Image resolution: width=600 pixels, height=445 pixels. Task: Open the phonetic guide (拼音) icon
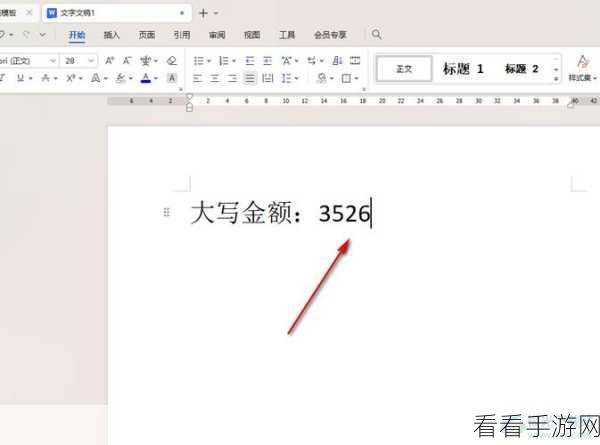pyautogui.click(x=146, y=60)
